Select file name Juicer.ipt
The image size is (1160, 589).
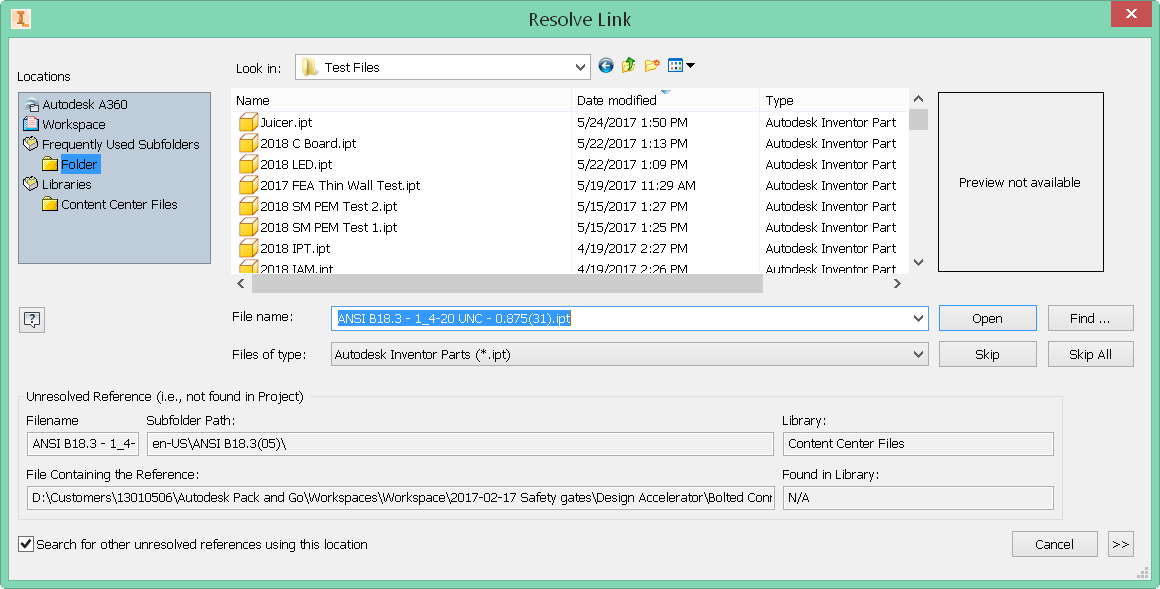(286, 123)
